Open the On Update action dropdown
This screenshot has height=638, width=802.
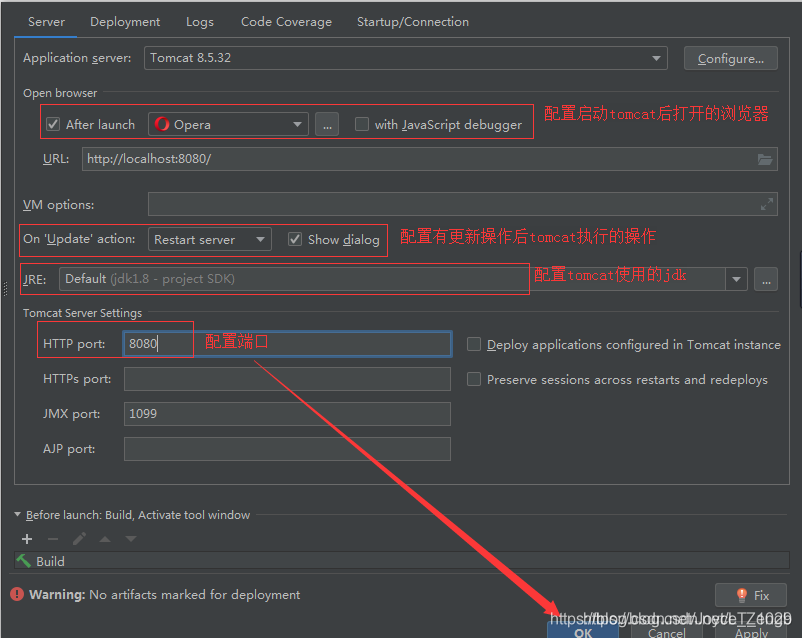click(262, 239)
